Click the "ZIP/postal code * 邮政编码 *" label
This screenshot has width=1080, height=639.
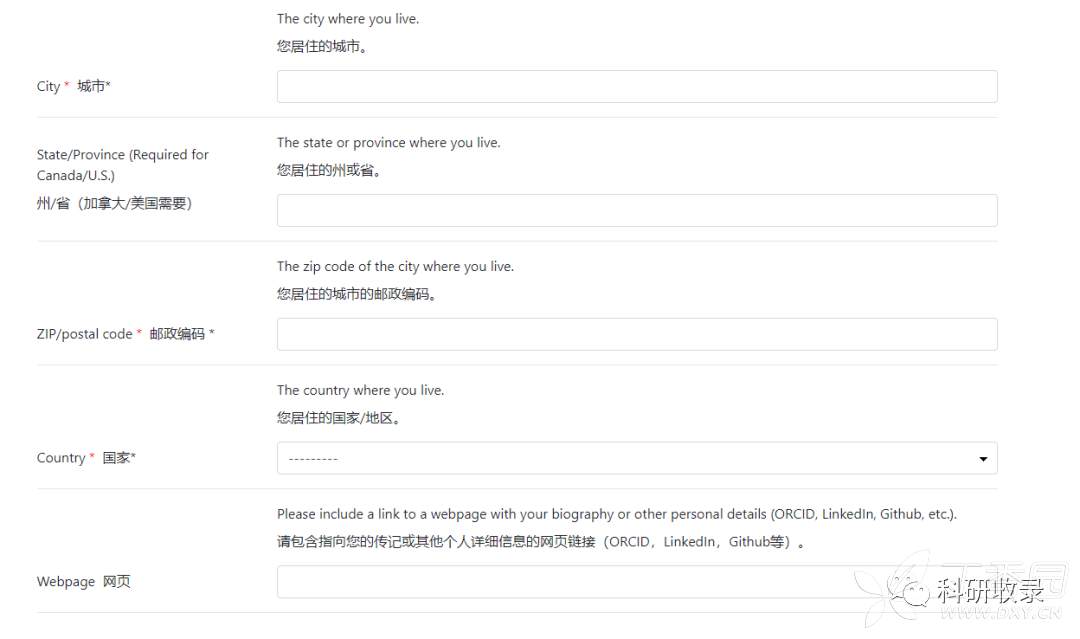coord(125,334)
